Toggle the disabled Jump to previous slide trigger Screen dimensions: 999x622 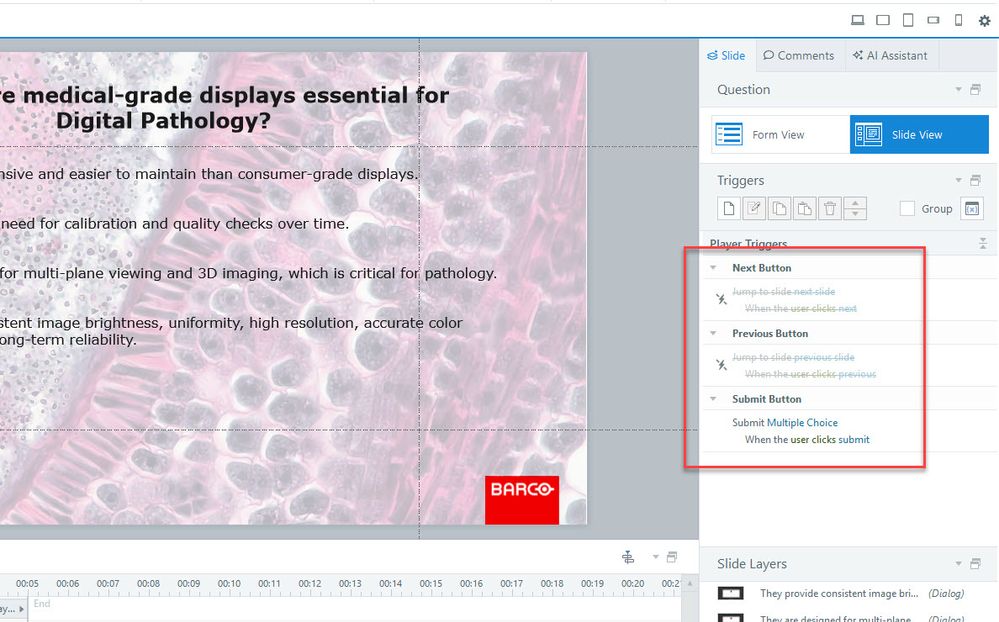(721, 365)
